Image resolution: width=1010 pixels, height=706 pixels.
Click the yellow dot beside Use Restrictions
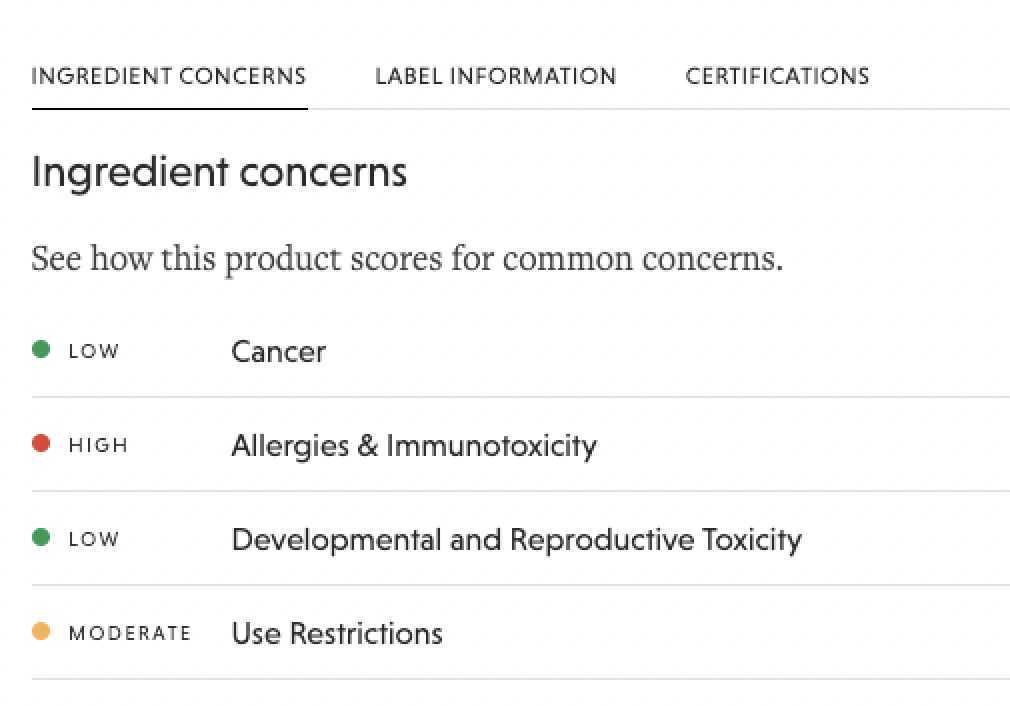click(x=41, y=632)
